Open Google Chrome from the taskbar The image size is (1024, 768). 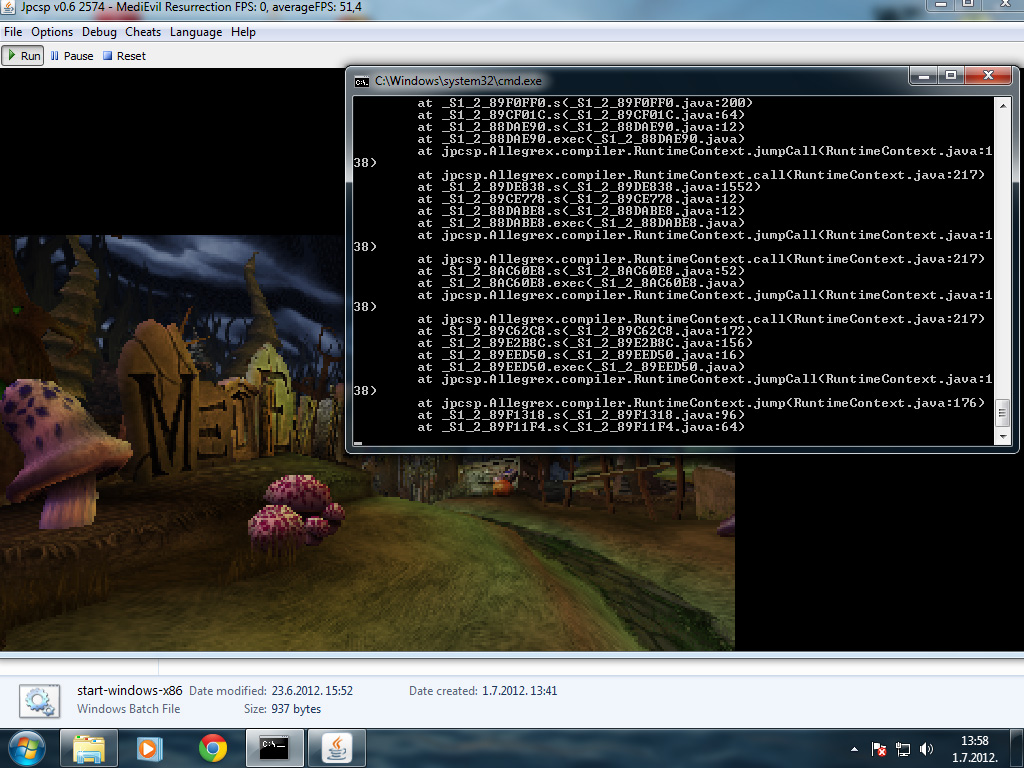212,747
